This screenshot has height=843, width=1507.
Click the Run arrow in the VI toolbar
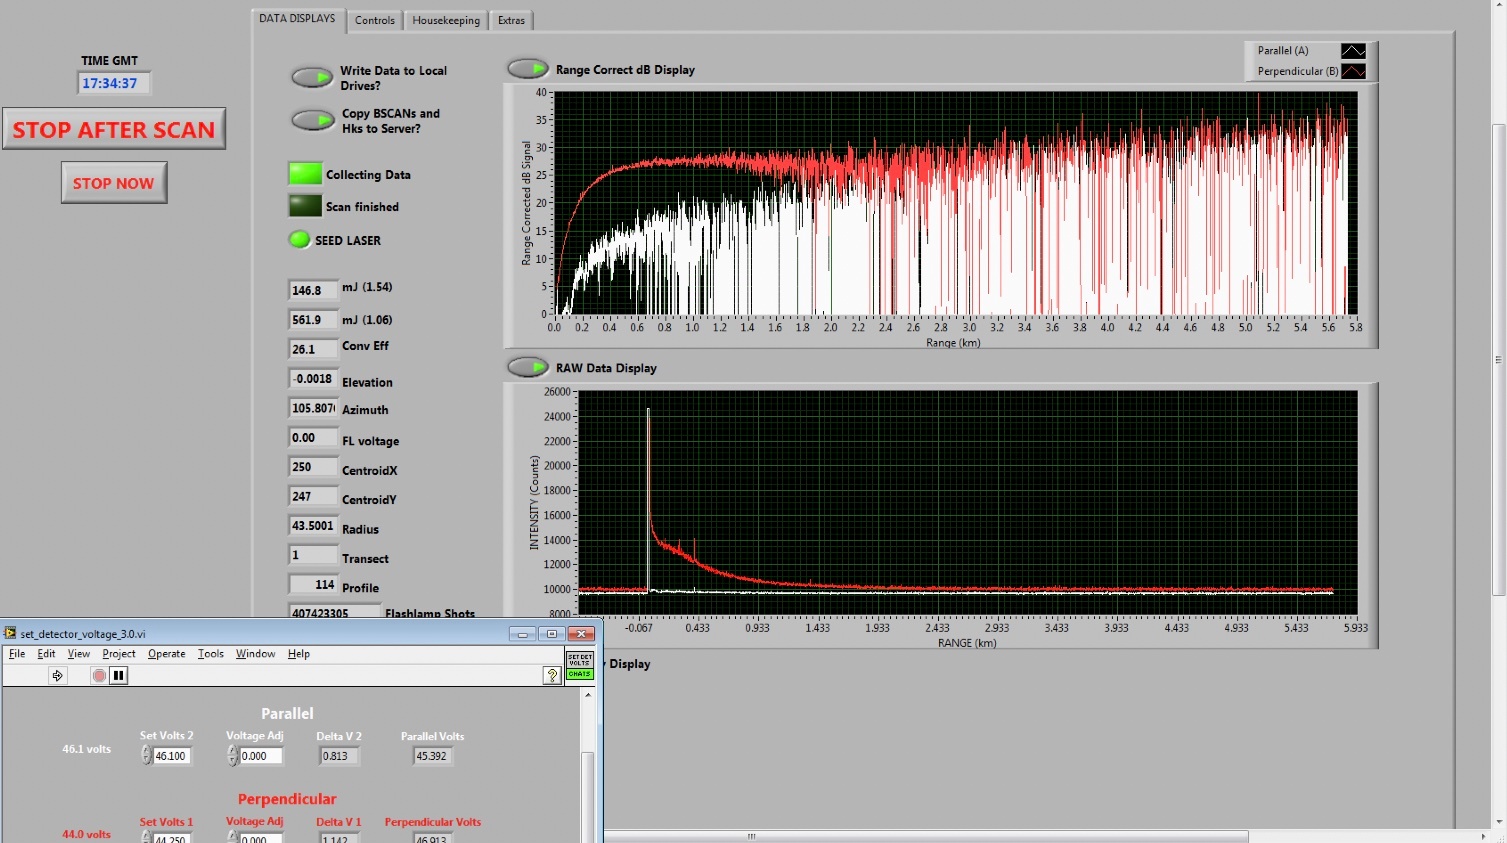(57, 676)
